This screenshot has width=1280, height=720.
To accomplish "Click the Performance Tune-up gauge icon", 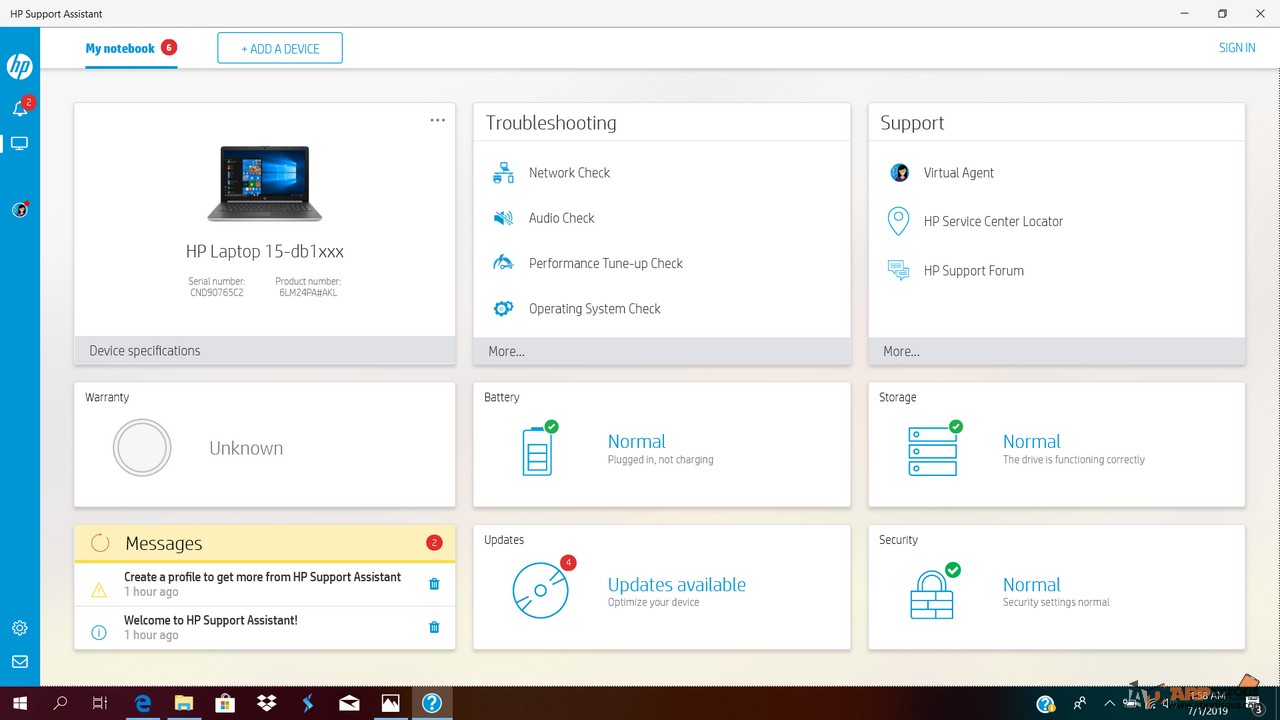I will click(504, 263).
